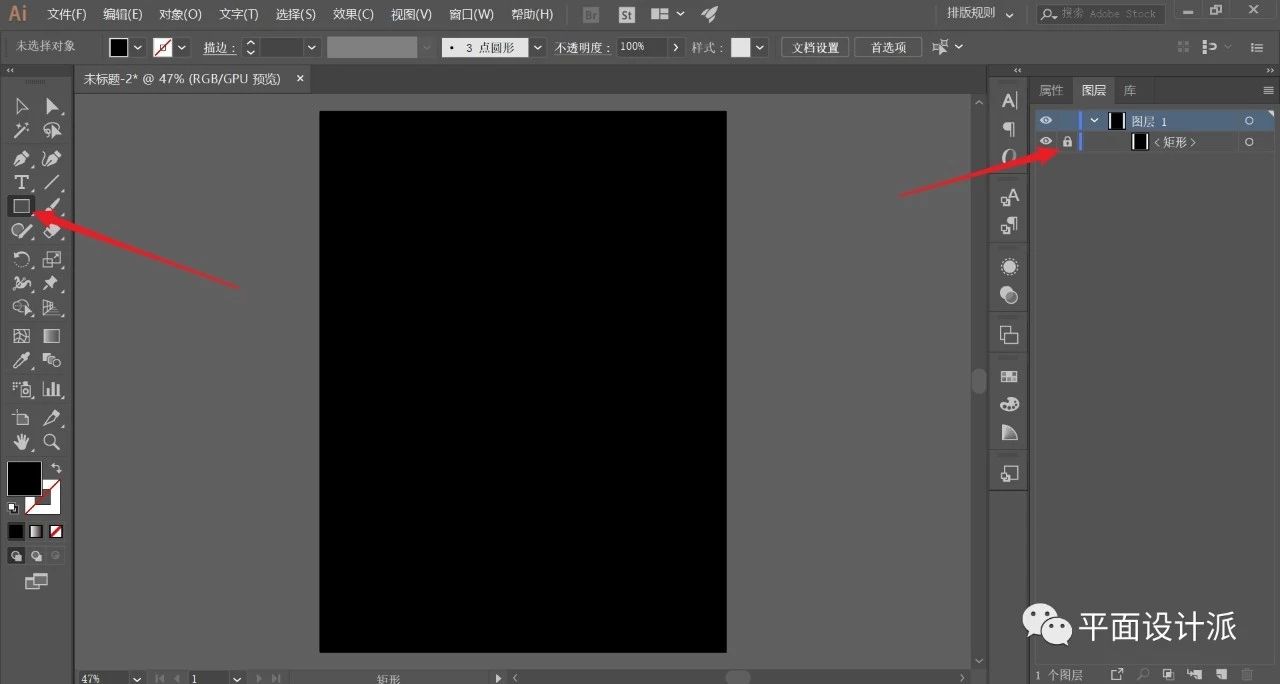The height and width of the screenshot is (684, 1280).
Task: Set fill mode to None button
Action: [56, 531]
